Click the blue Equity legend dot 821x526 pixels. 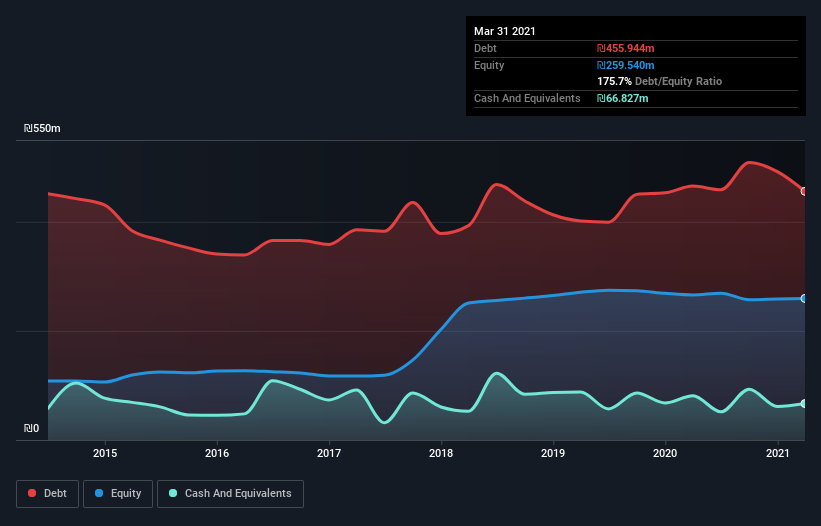99,493
